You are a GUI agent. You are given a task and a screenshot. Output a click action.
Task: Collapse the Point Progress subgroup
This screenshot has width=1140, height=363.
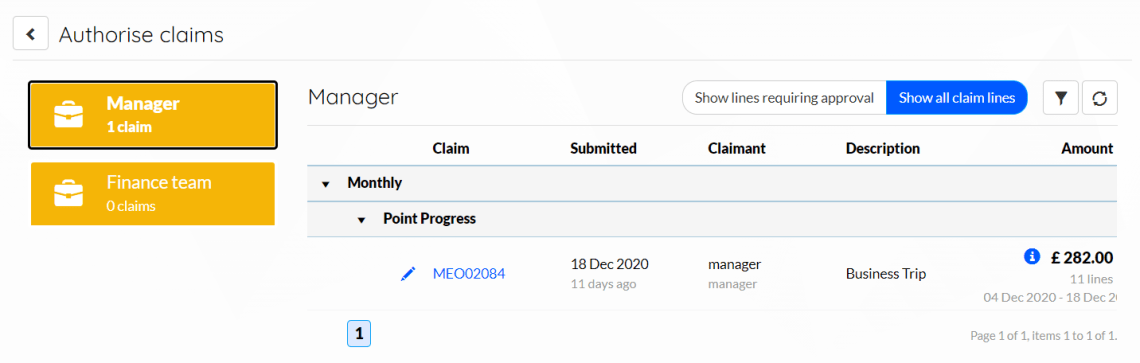(361, 220)
